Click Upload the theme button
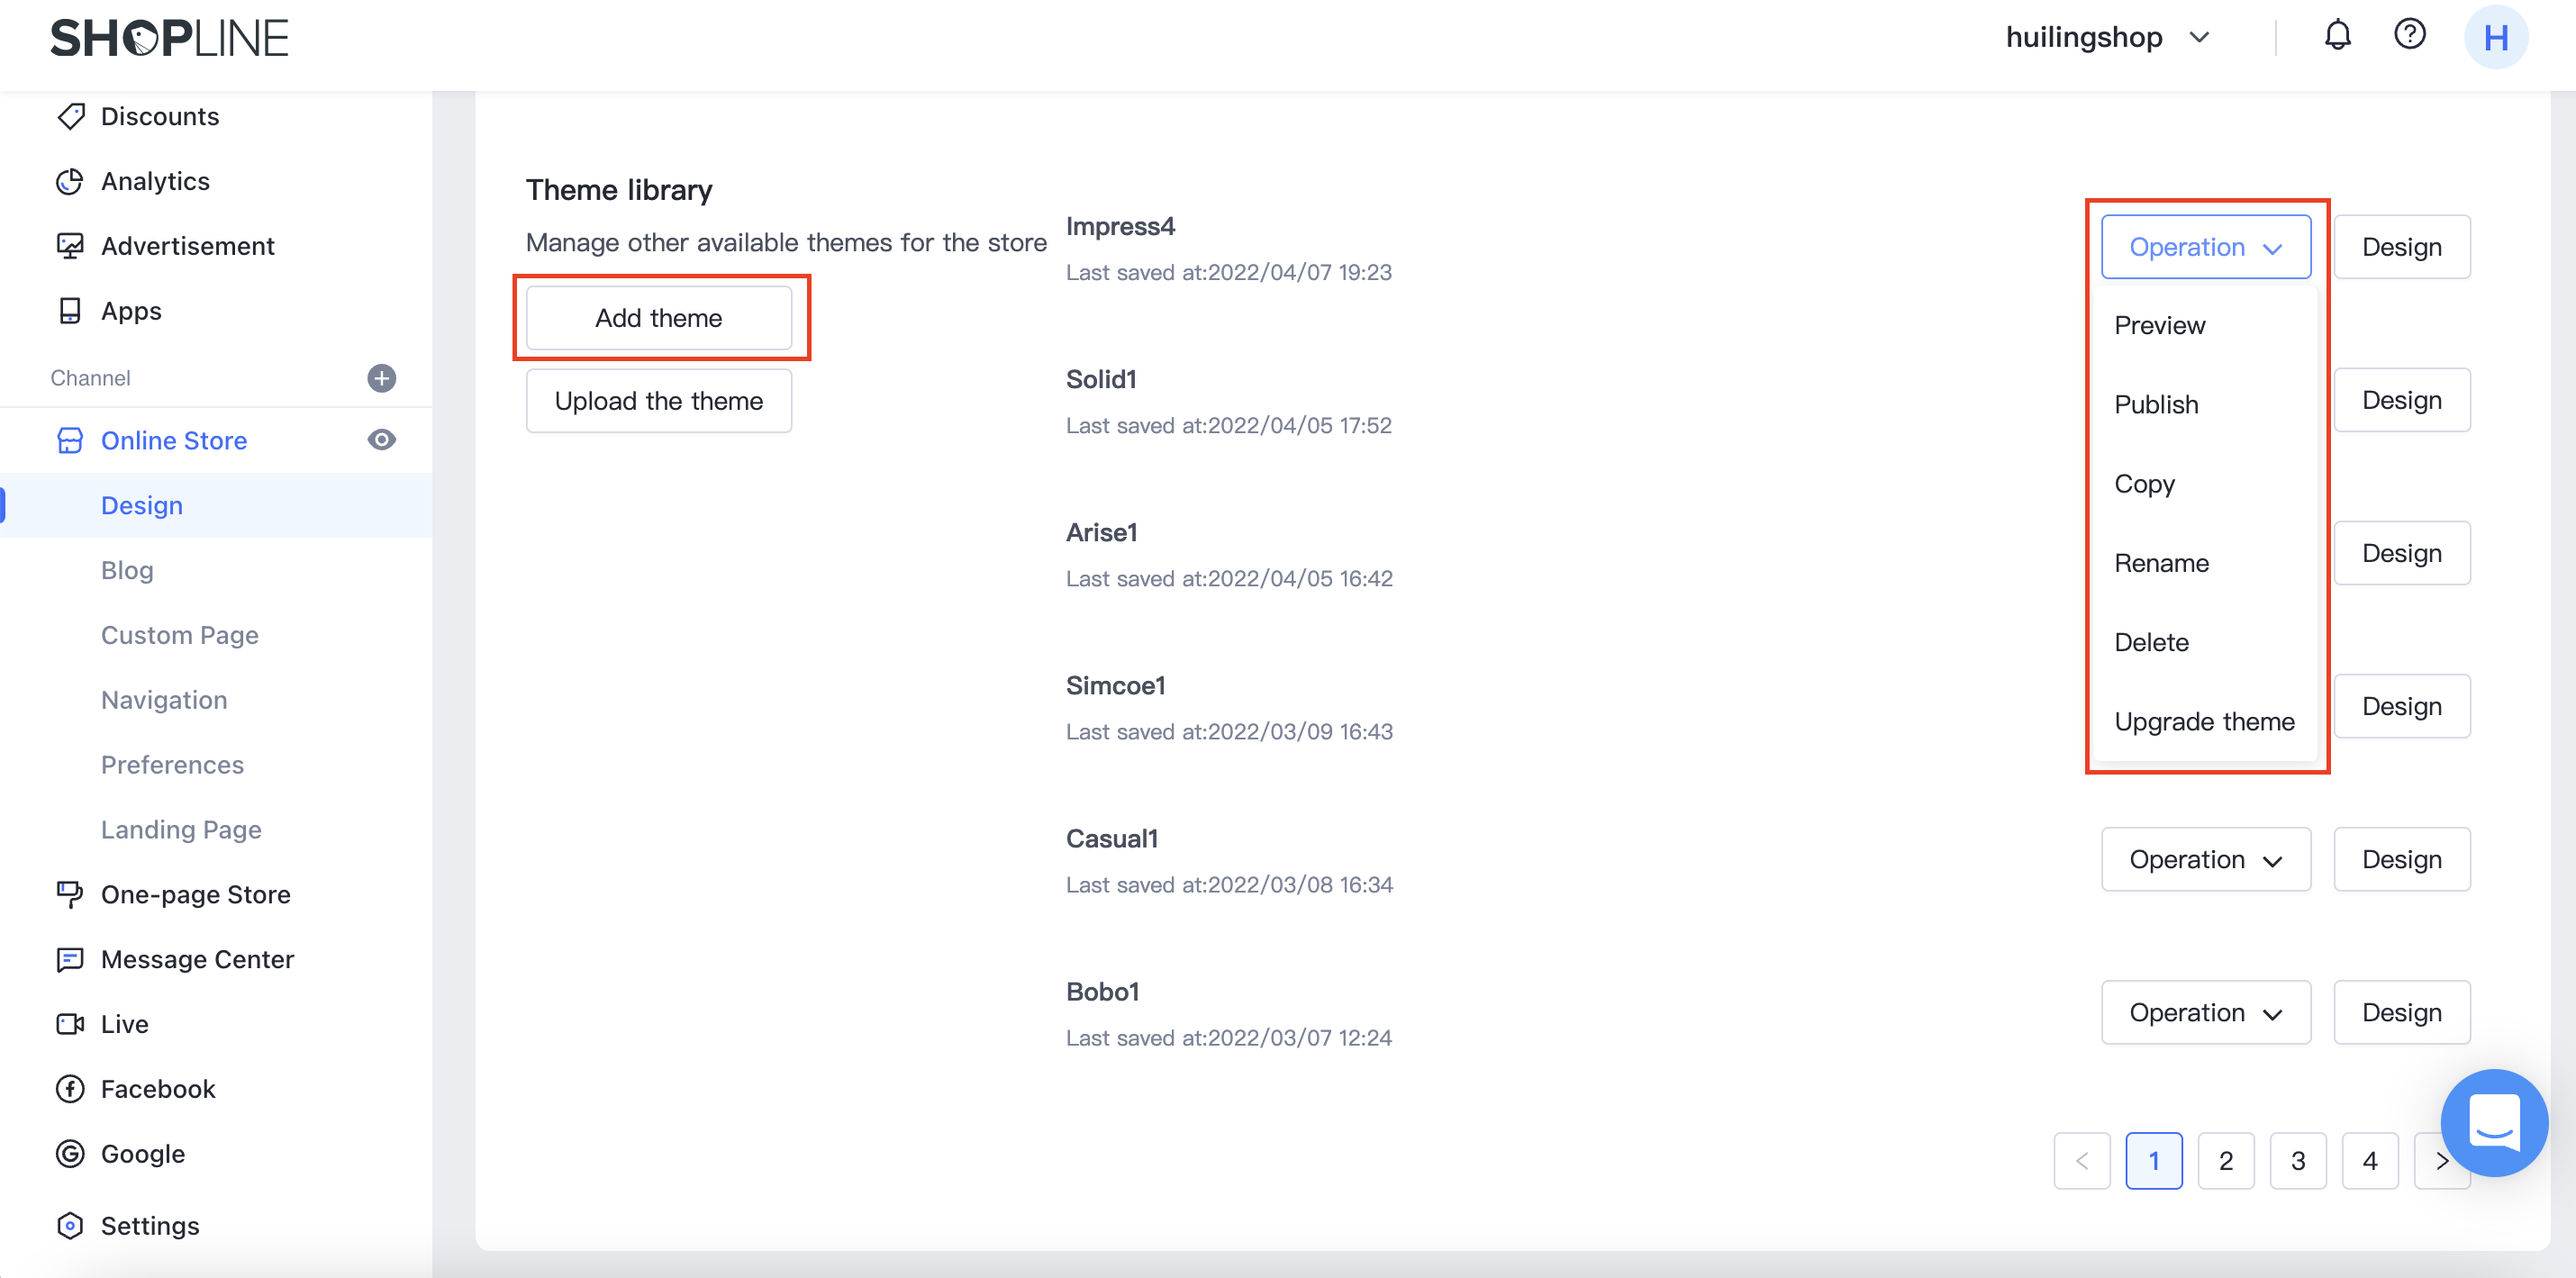This screenshot has width=2576, height=1278. (658, 401)
